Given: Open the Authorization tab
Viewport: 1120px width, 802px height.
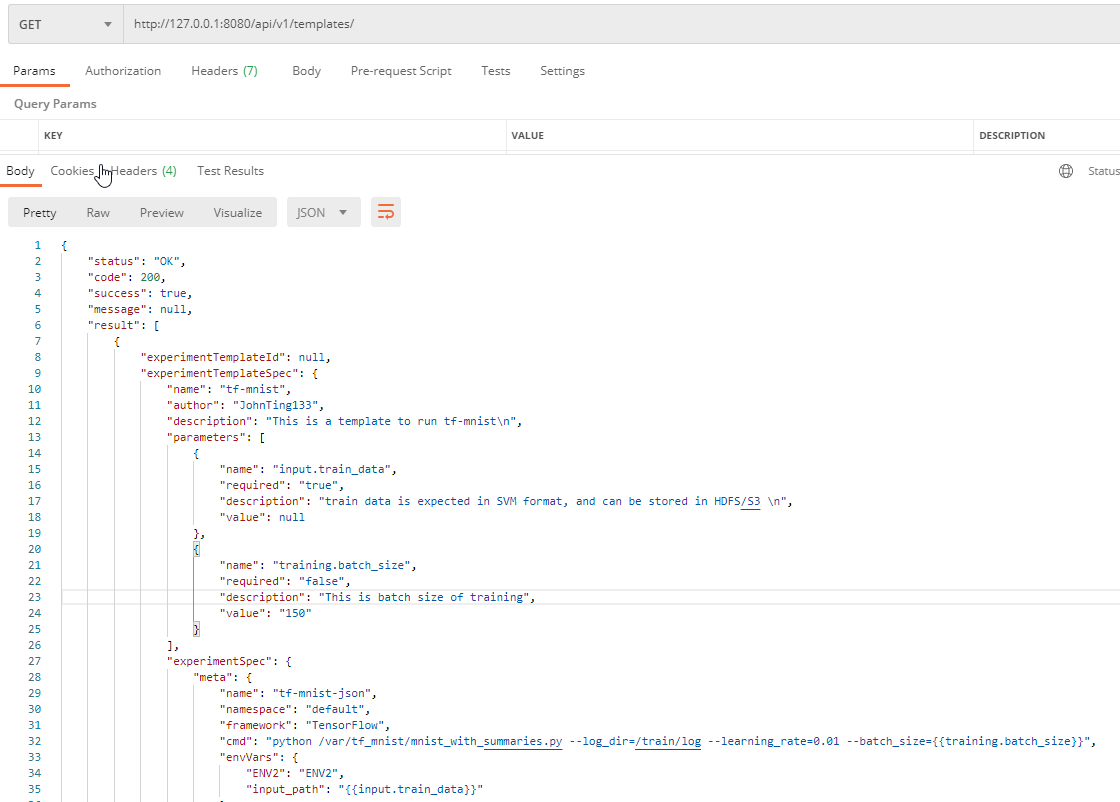Looking at the screenshot, I should tap(123, 71).
